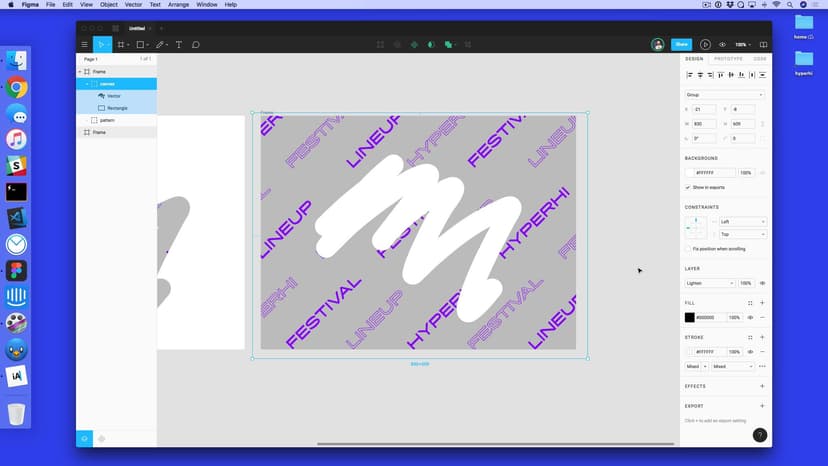
Task: Select the Move tool in toolbar
Action: tap(100, 45)
